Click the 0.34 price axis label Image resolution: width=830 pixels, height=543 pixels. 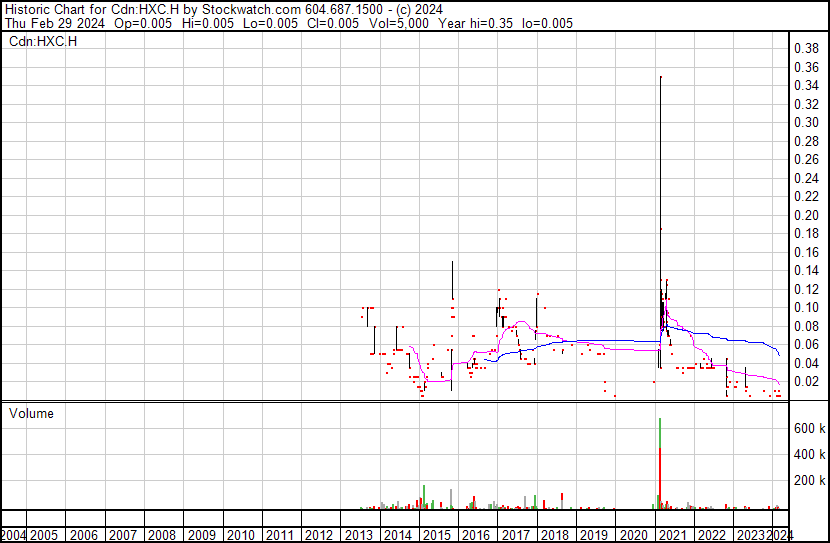(x=806, y=85)
